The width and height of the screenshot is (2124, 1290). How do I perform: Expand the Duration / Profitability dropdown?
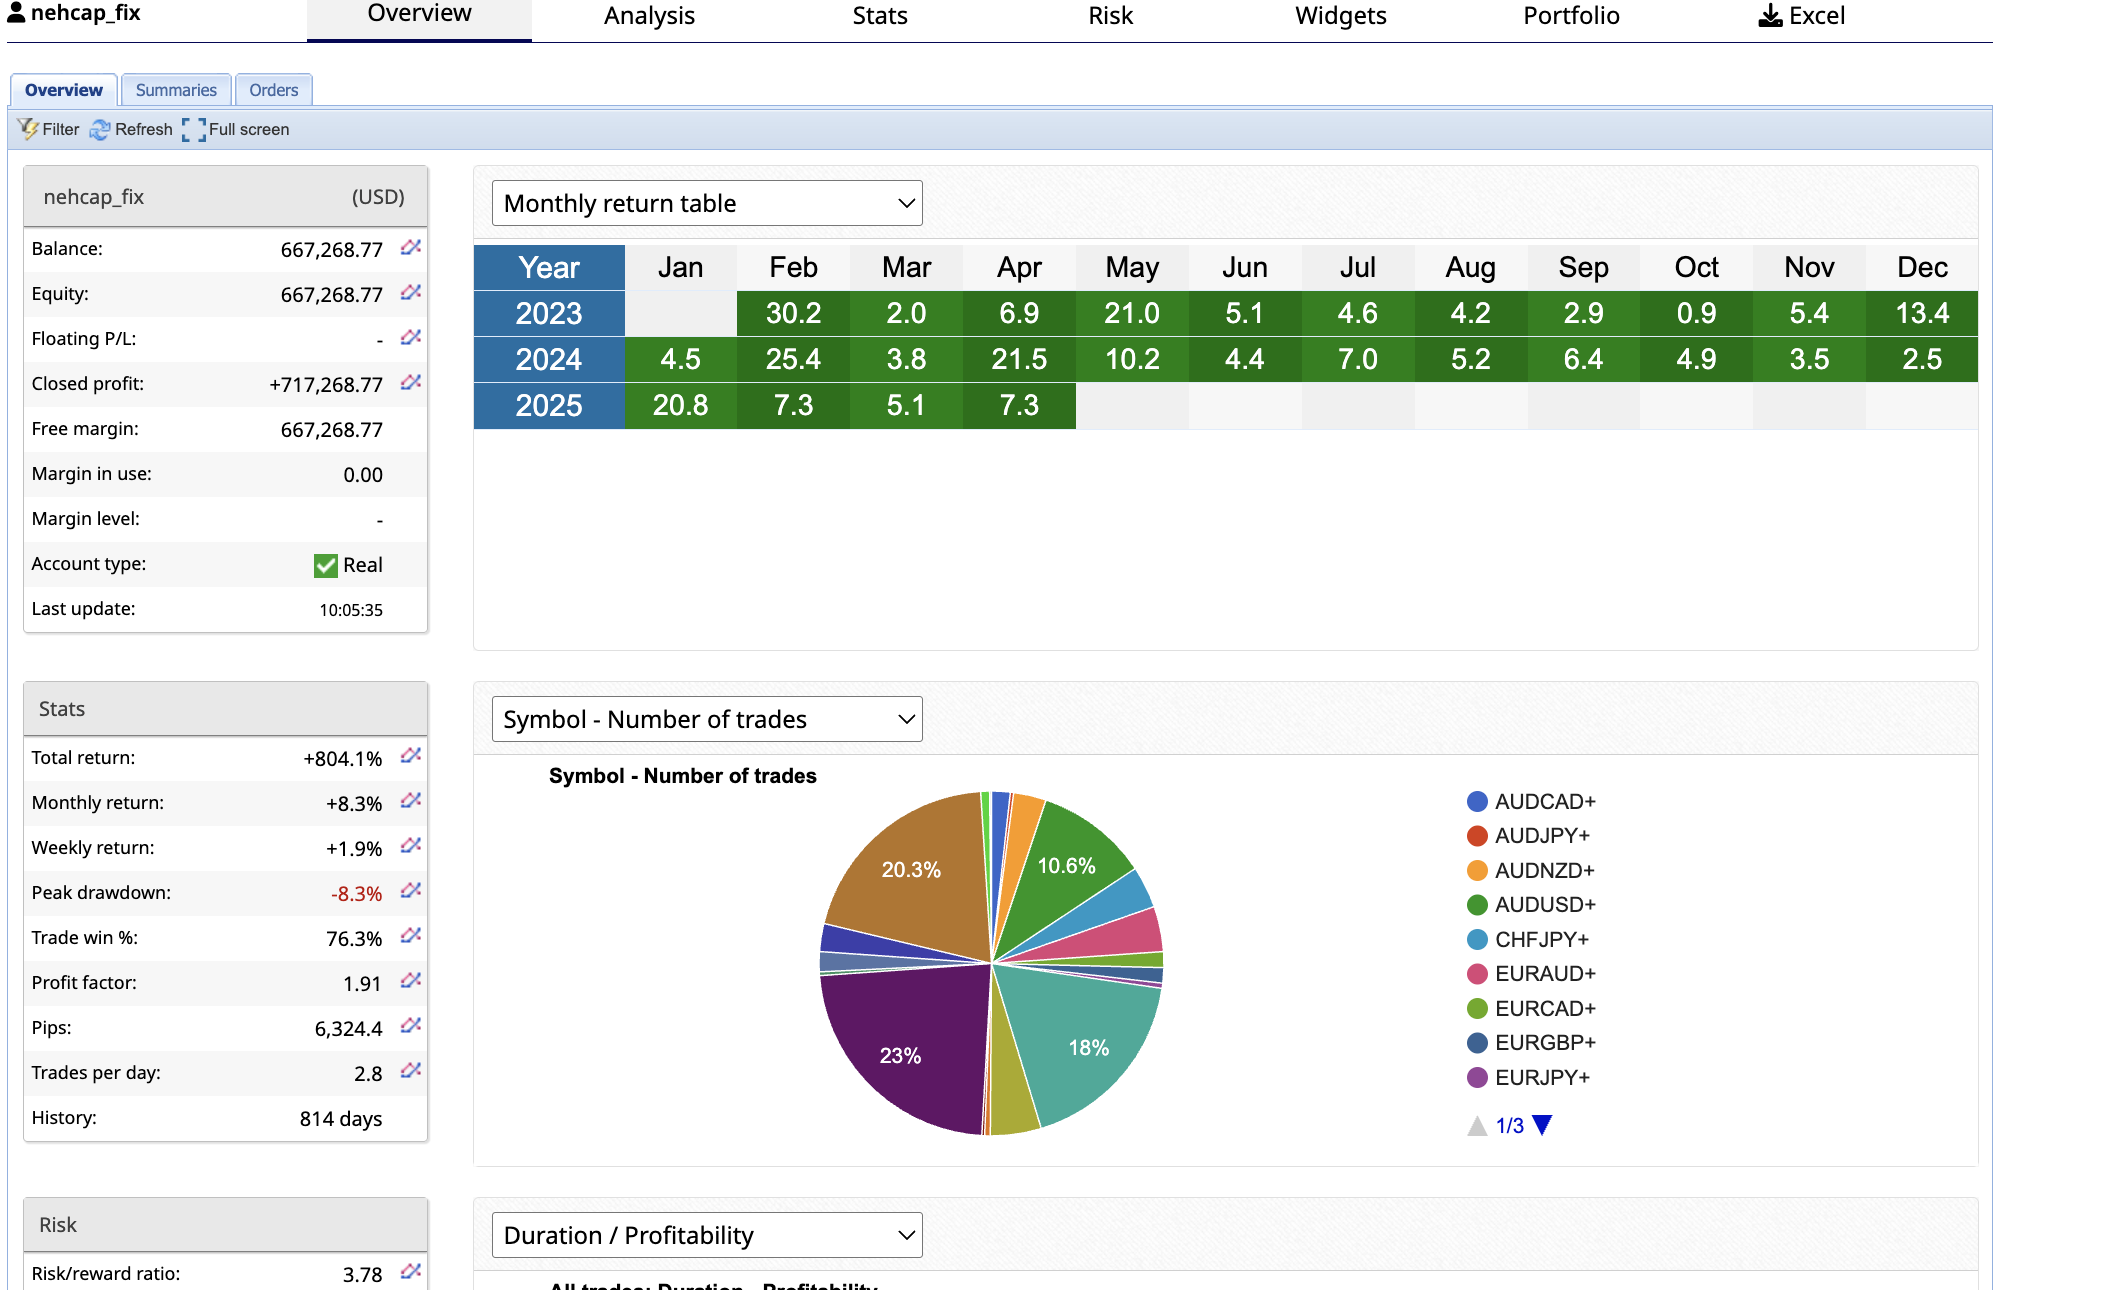pos(707,1235)
